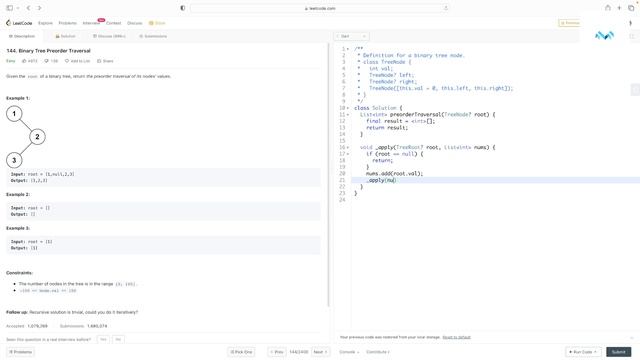Viewport: 640px width, 360px height.
Task: Open the Explore menu item
Action: [45, 23]
